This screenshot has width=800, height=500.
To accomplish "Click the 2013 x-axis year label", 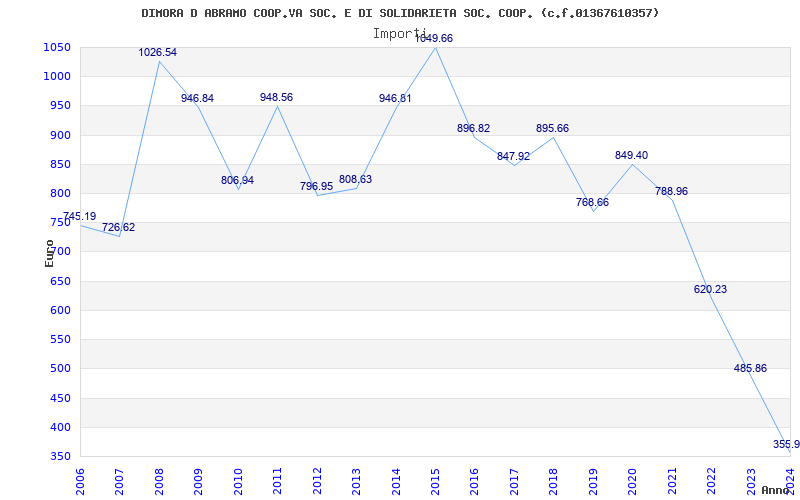I will pyautogui.click(x=356, y=482).
